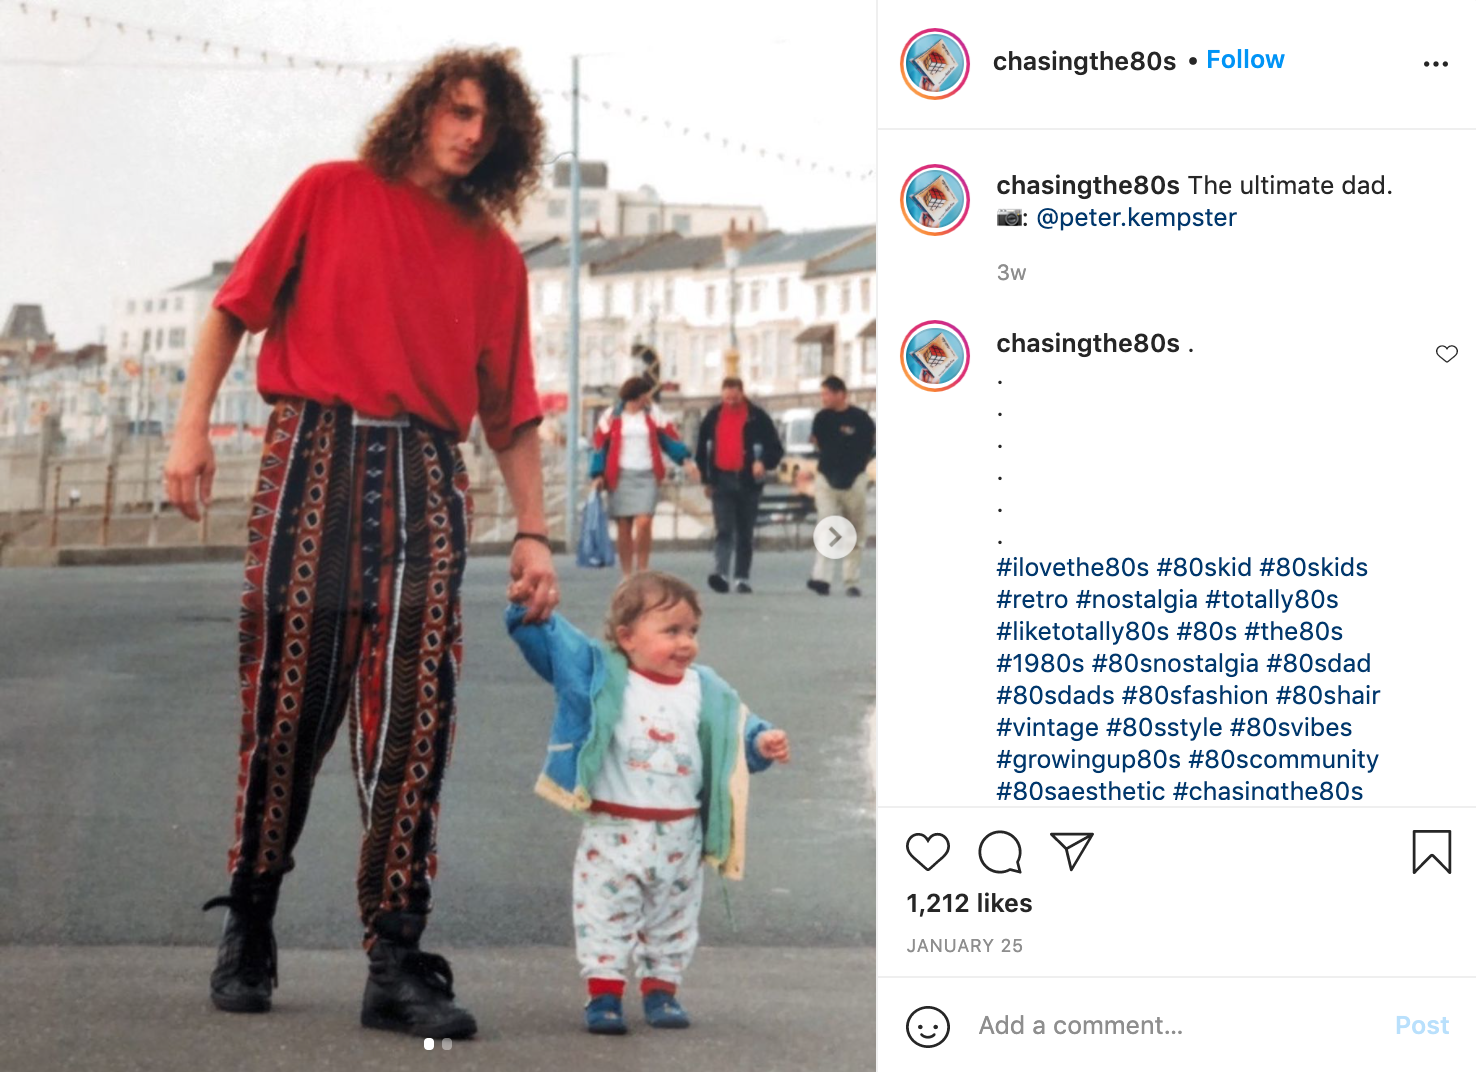Follow the chasingthe80s account

pyautogui.click(x=1245, y=60)
